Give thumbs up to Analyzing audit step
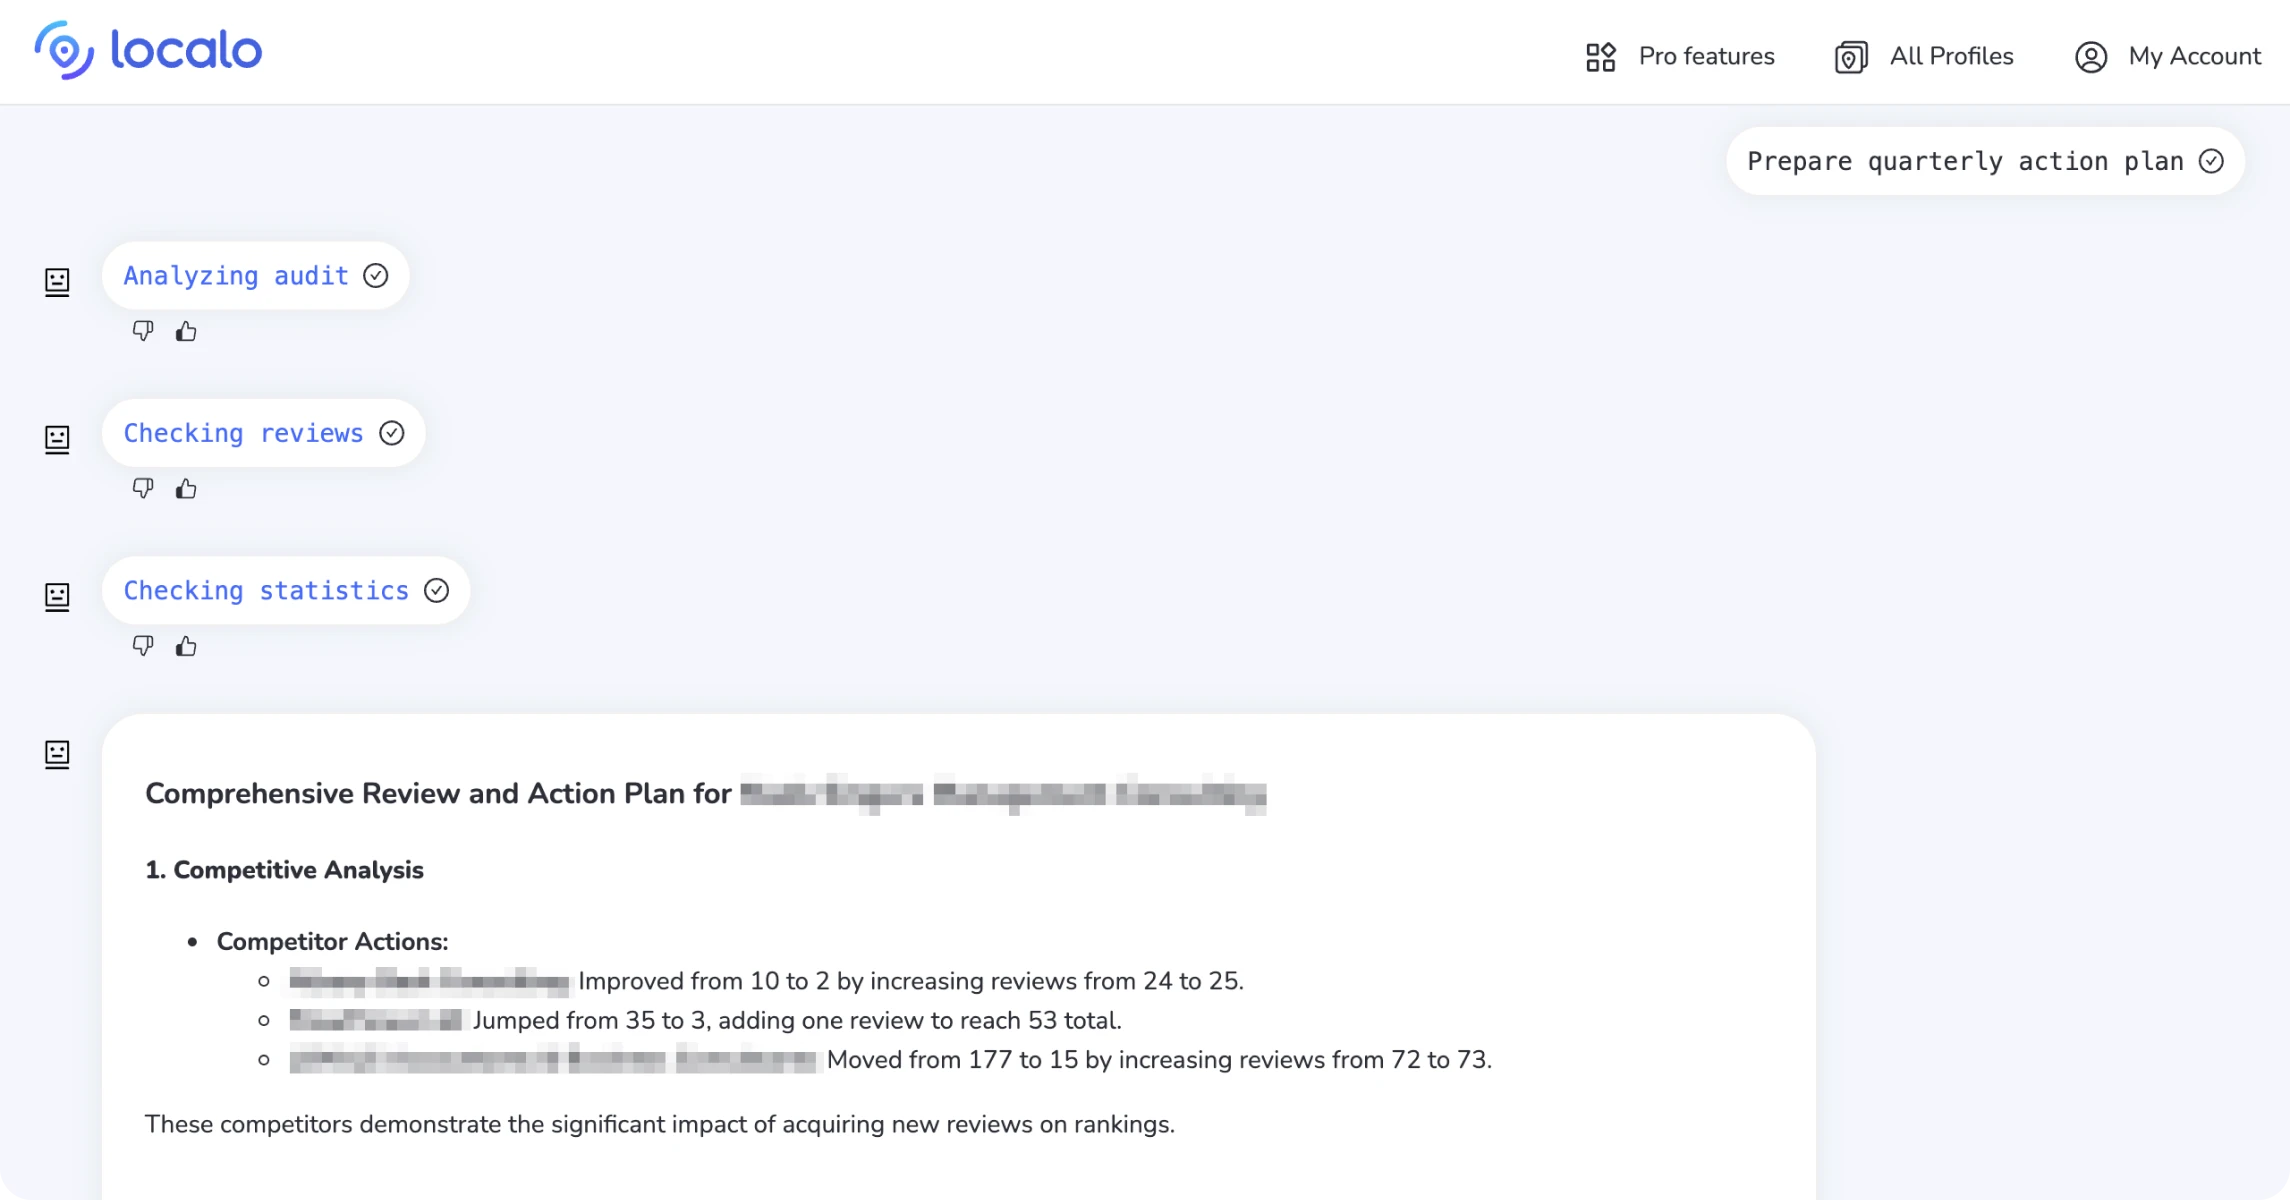2290x1200 pixels. pos(186,330)
